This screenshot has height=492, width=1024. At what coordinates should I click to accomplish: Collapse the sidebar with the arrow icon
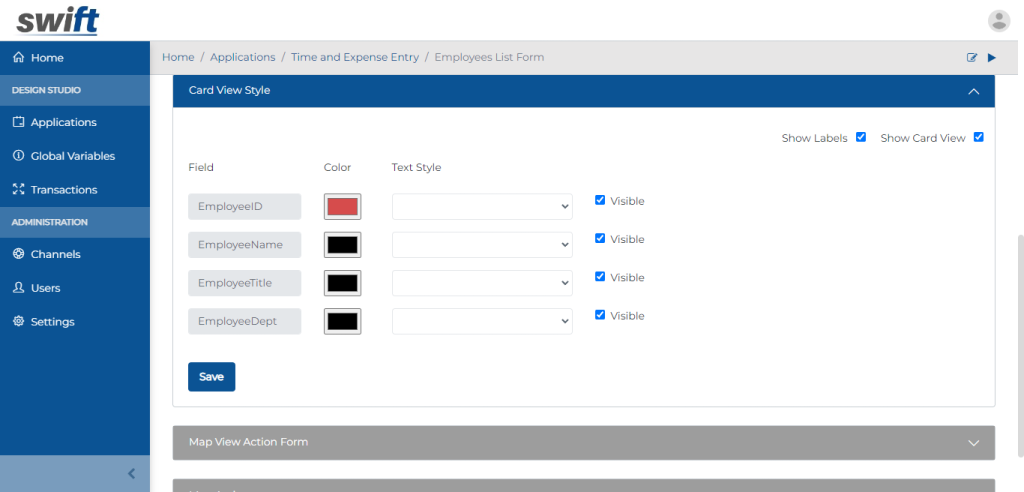(x=131, y=474)
